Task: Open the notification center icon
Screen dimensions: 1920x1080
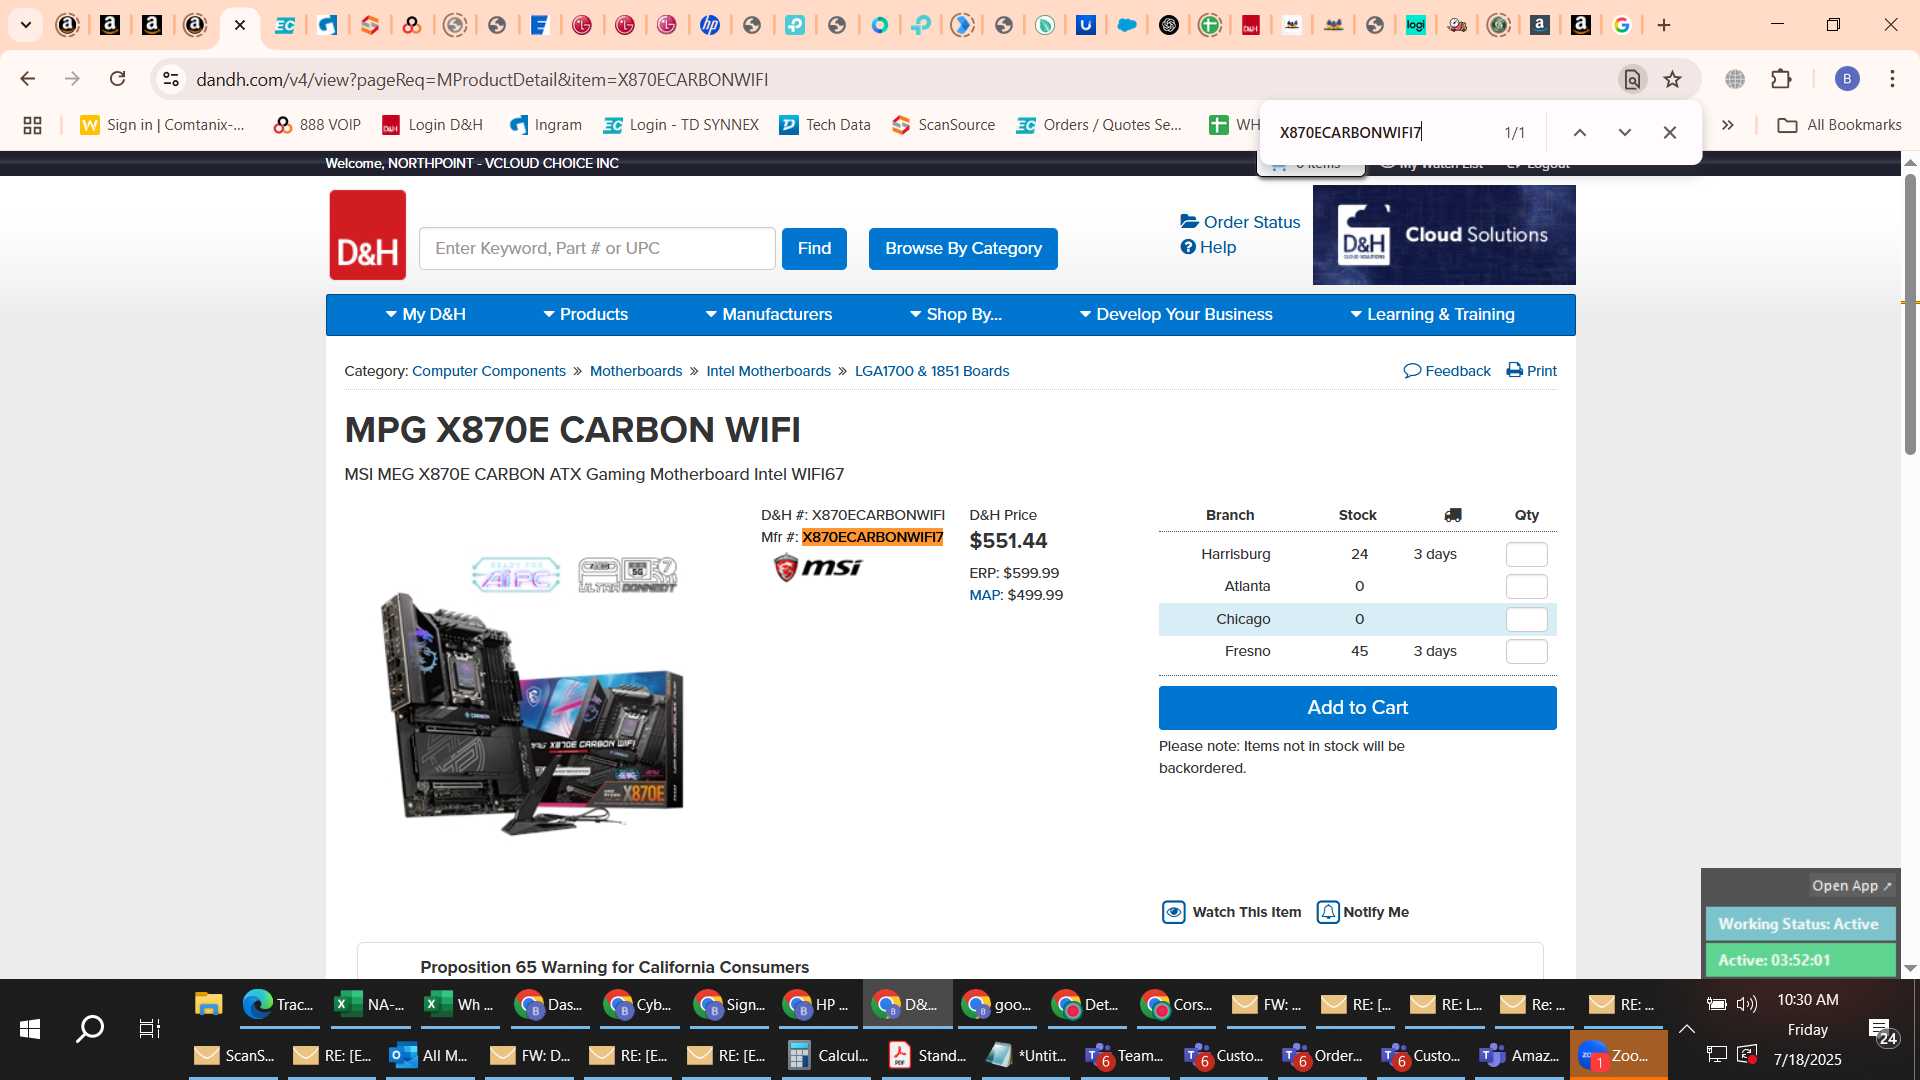Action: (1882, 1030)
